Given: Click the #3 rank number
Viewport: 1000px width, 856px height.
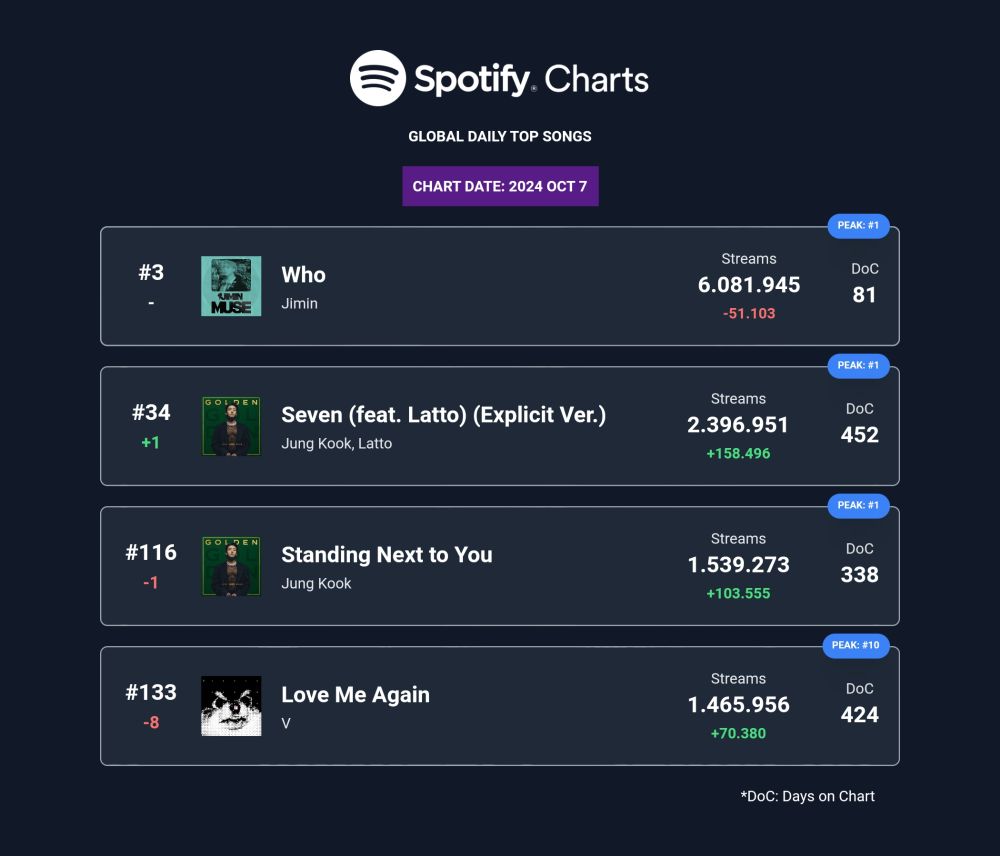Looking at the screenshot, I should click(x=151, y=272).
